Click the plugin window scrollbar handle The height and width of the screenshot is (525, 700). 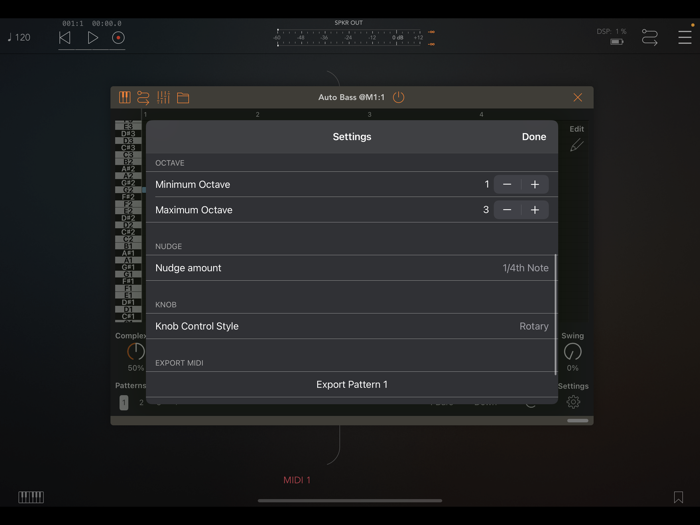[578, 421]
